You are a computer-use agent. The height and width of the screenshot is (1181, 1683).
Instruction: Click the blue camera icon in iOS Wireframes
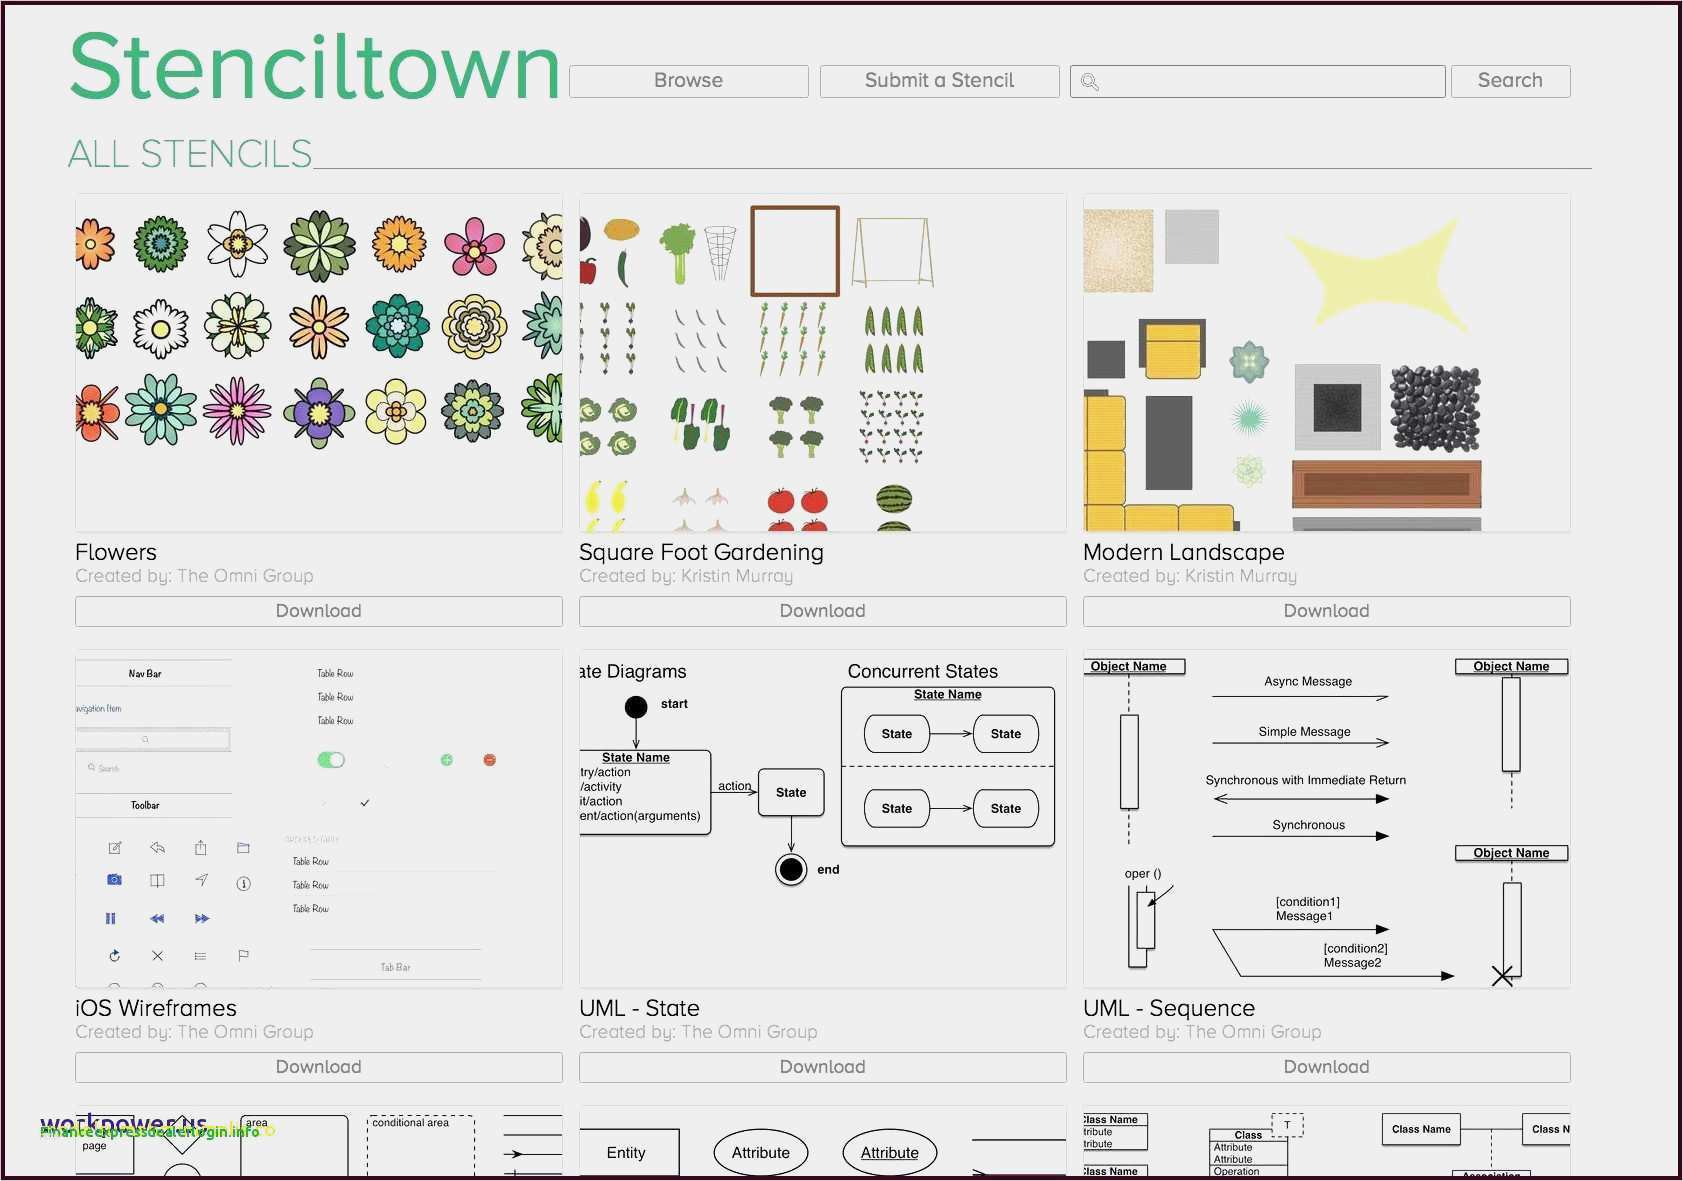point(114,880)
